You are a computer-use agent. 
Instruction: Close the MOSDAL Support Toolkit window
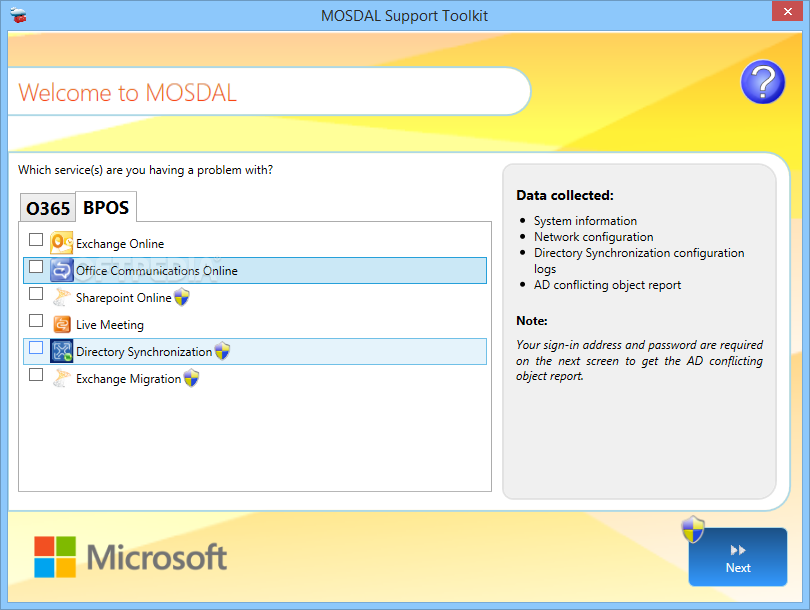click(x=787, y=11)
